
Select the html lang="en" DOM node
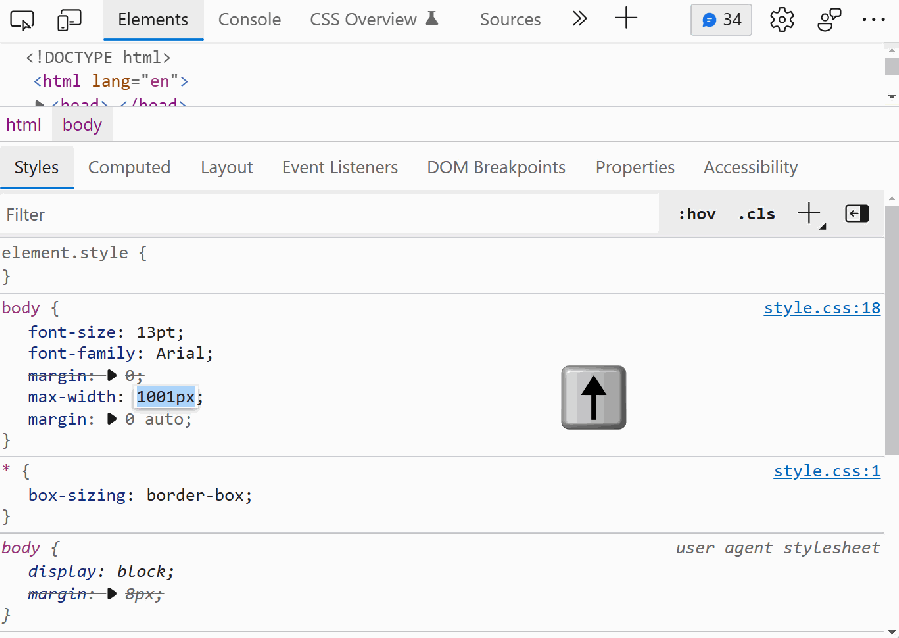click(x=111, y=81)
